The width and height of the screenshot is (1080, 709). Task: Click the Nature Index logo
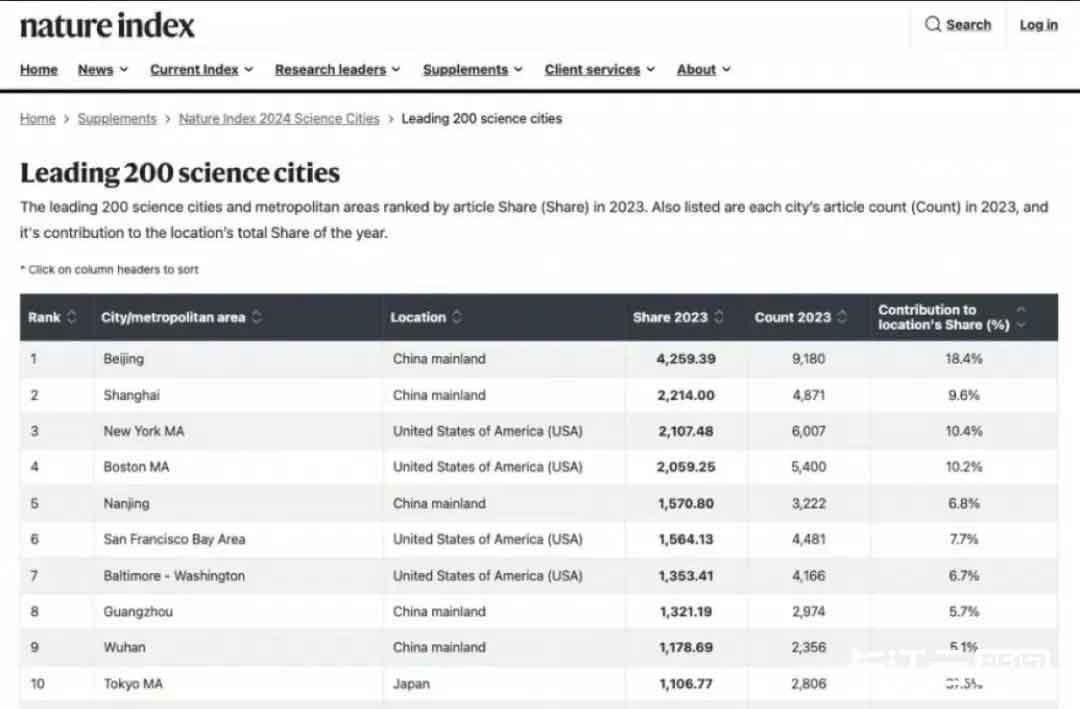107,26
